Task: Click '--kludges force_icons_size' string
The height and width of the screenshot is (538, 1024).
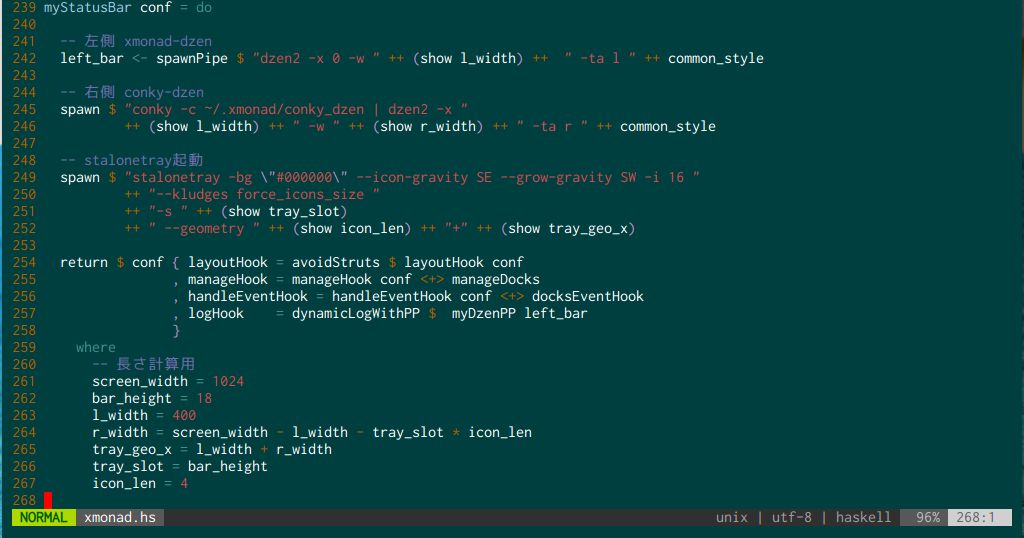Action: pos(264,195)
